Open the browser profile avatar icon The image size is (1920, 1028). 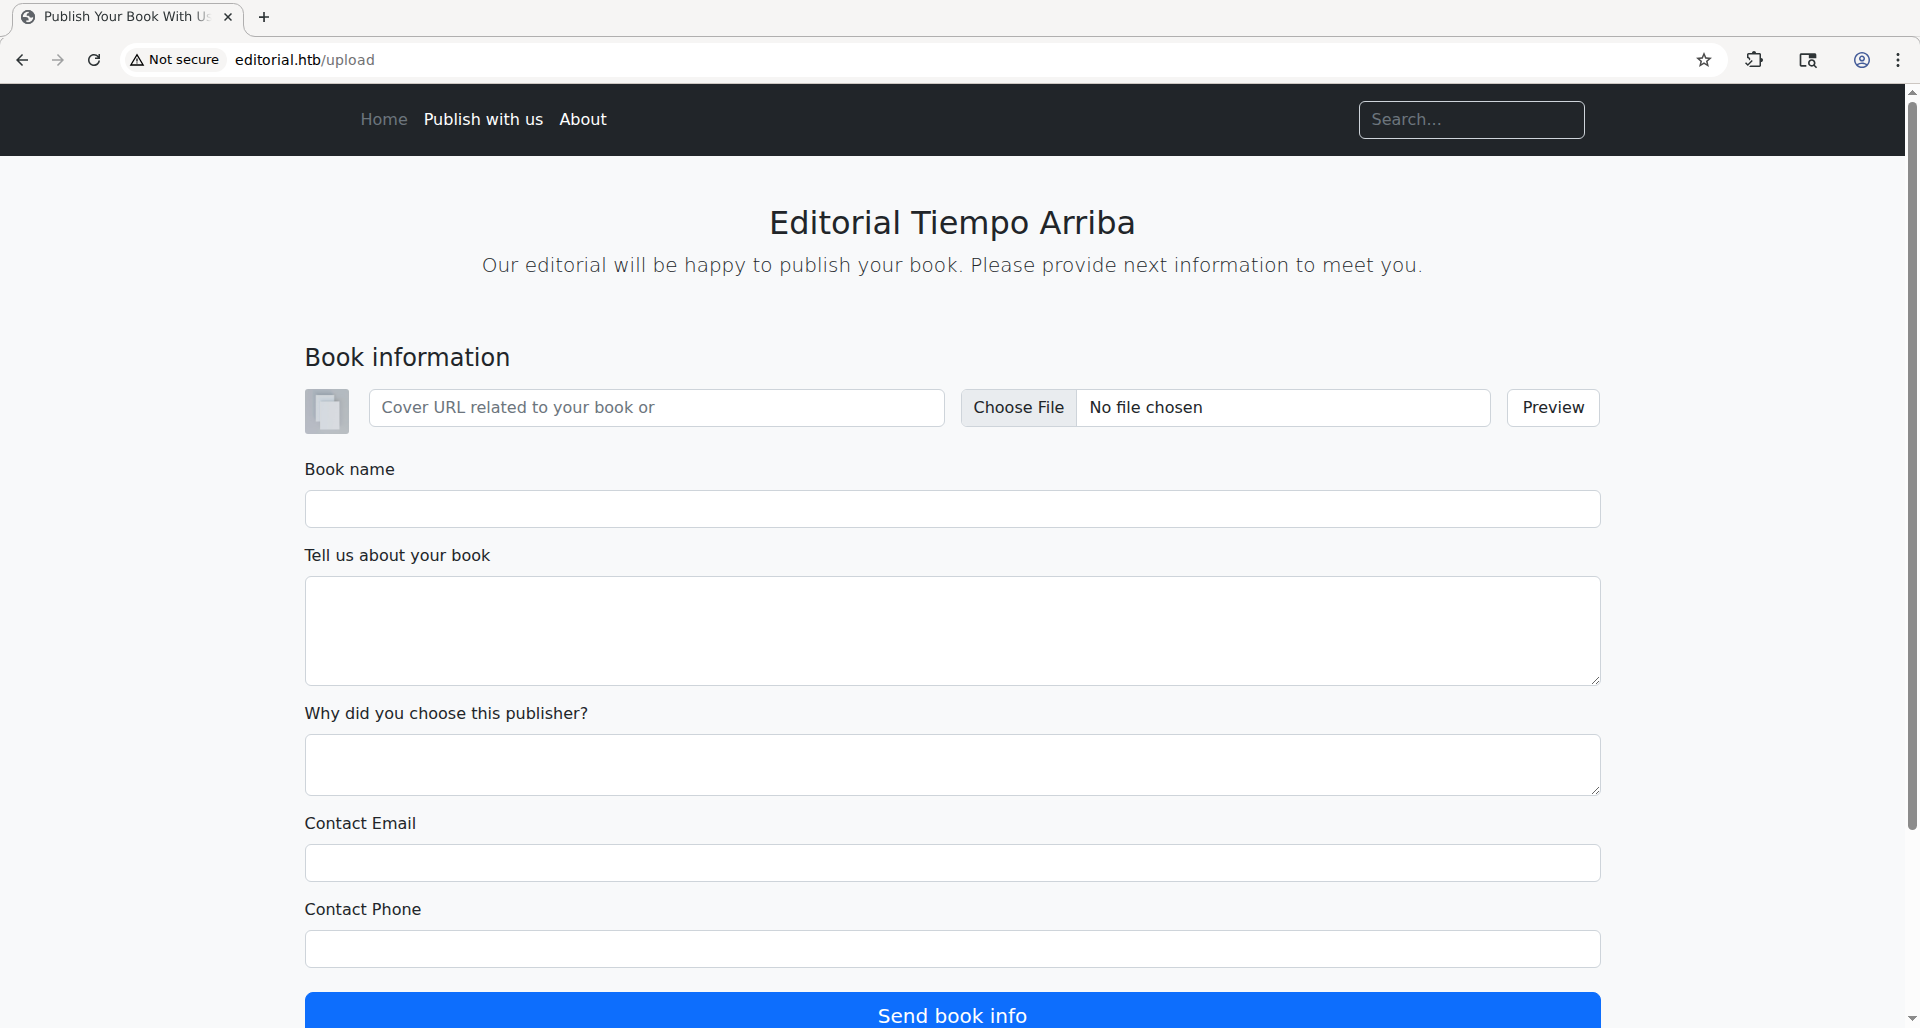[x=1862, y=60]
